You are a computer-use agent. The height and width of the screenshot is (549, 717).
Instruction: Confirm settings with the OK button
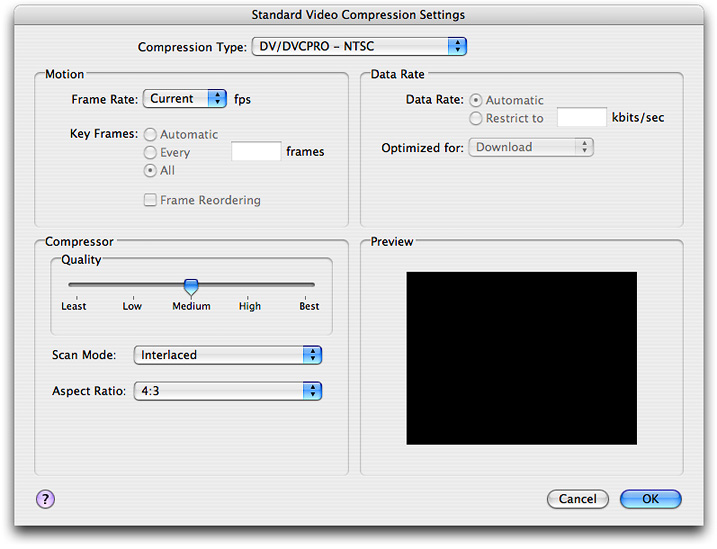[x=650, y=499]
